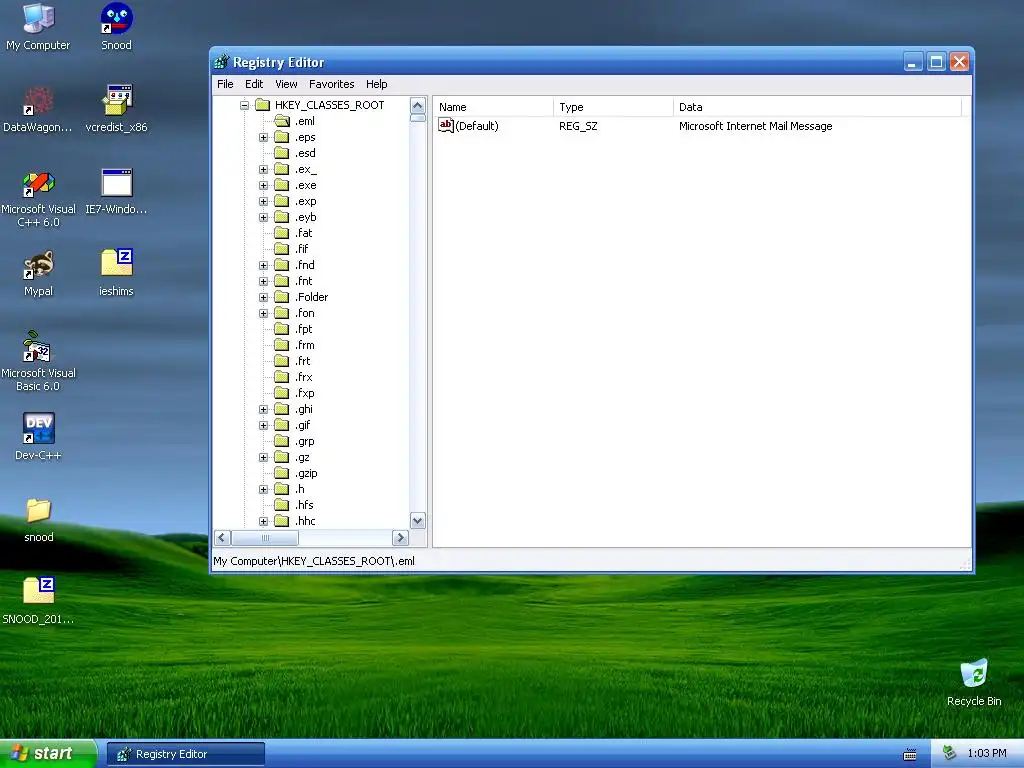Open the View menu

click(x=286, y=84)
